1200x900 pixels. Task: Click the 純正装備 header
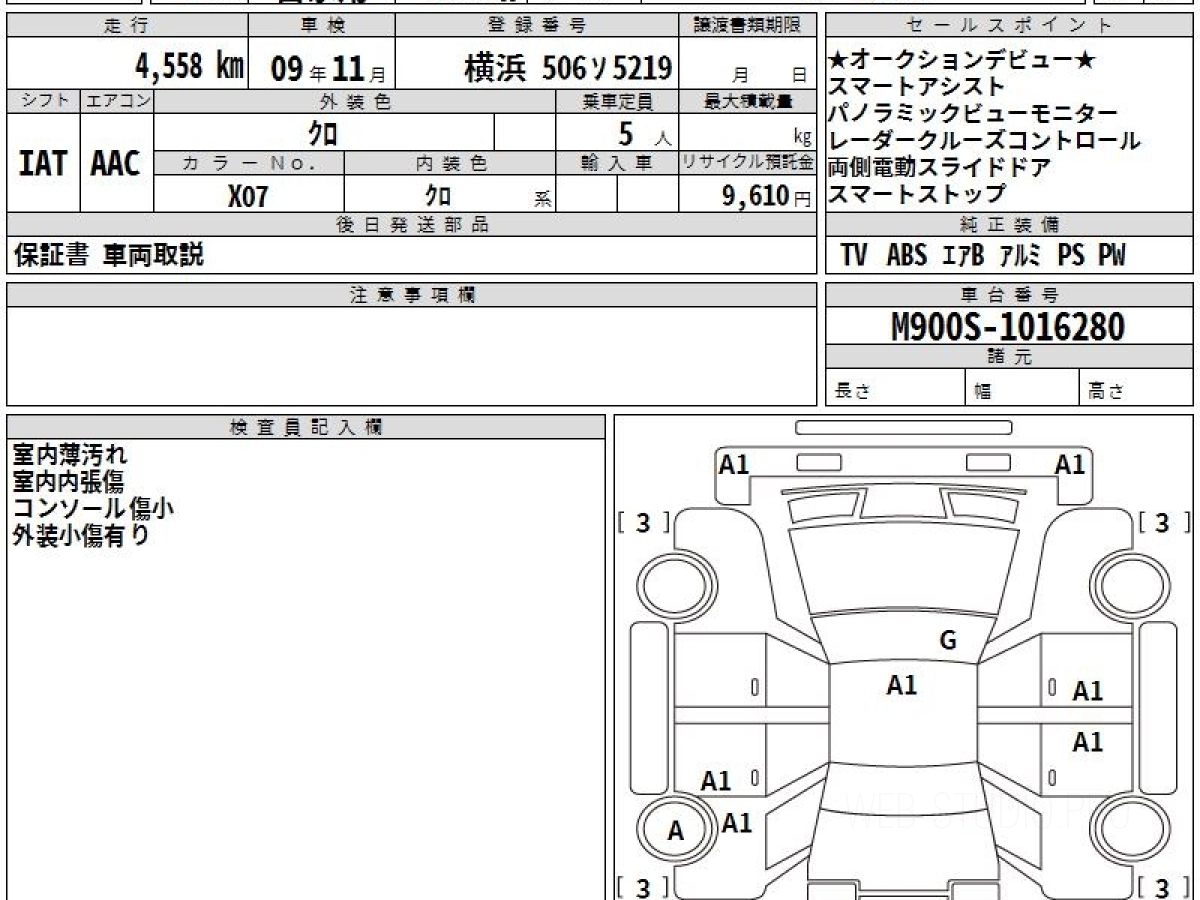coord(1009,225)
